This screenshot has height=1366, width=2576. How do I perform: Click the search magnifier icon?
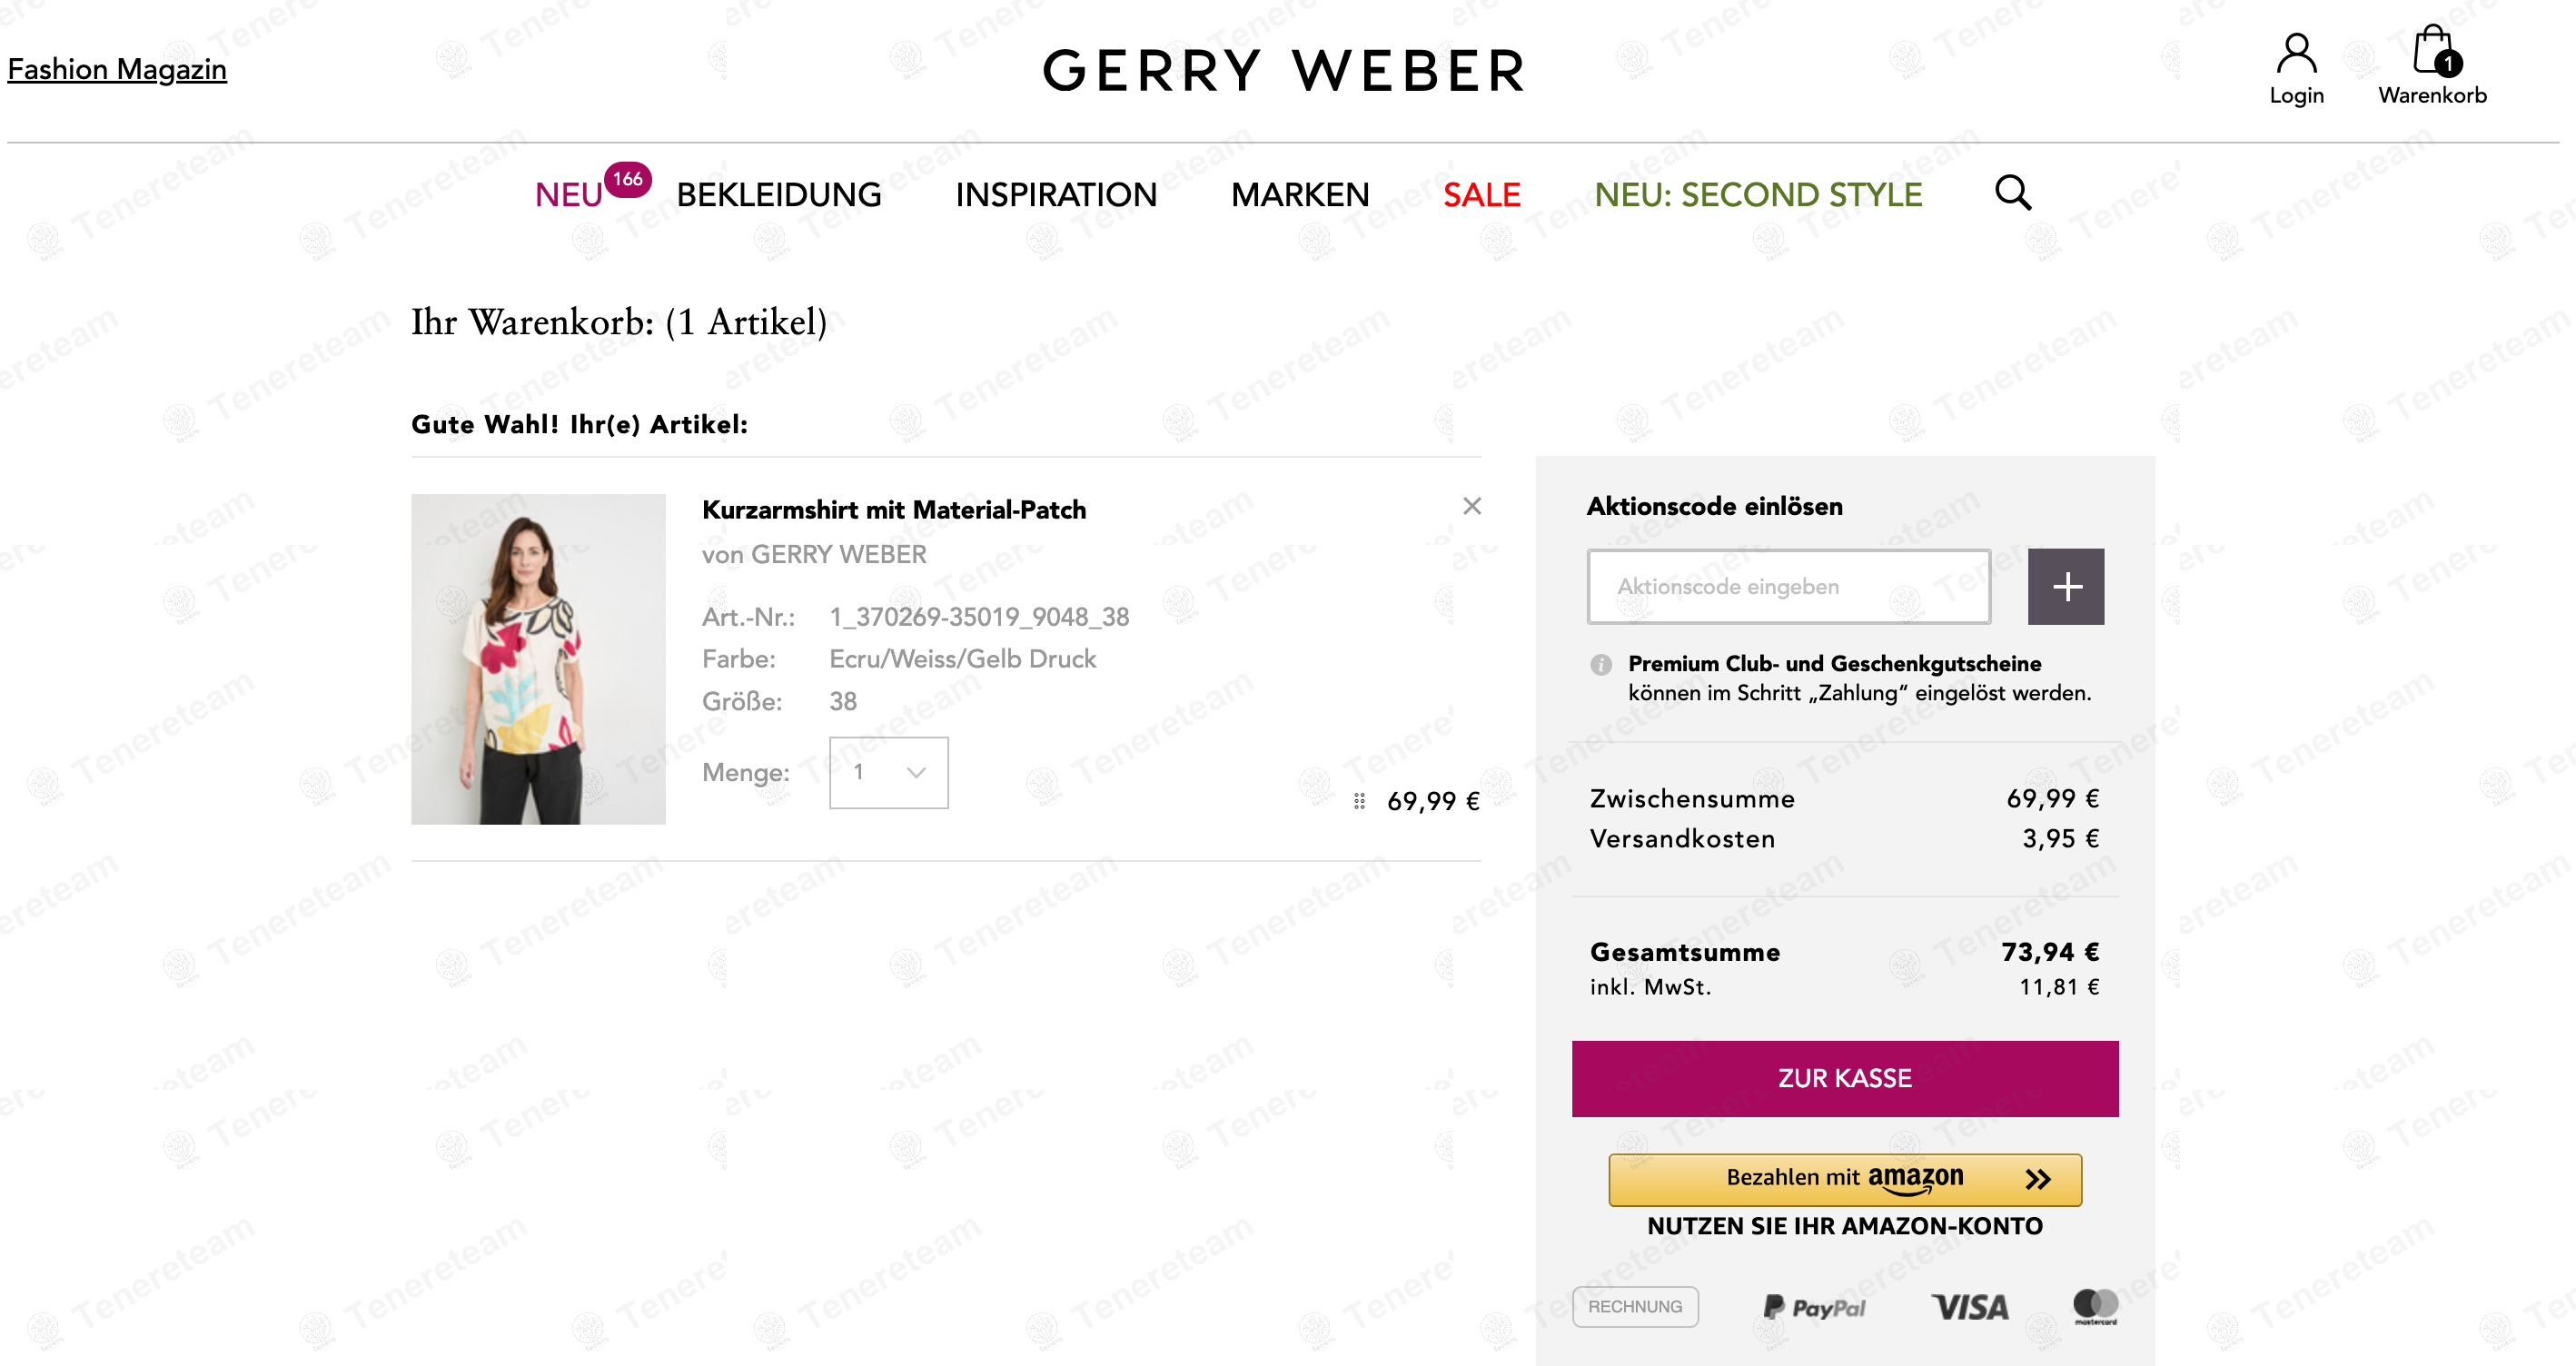tap(2012, 192)
